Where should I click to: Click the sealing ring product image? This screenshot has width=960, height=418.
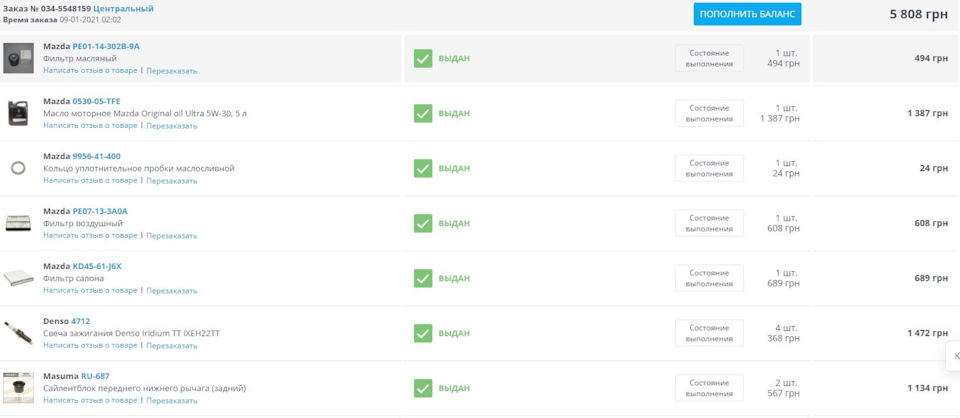[x=18, y=168]
